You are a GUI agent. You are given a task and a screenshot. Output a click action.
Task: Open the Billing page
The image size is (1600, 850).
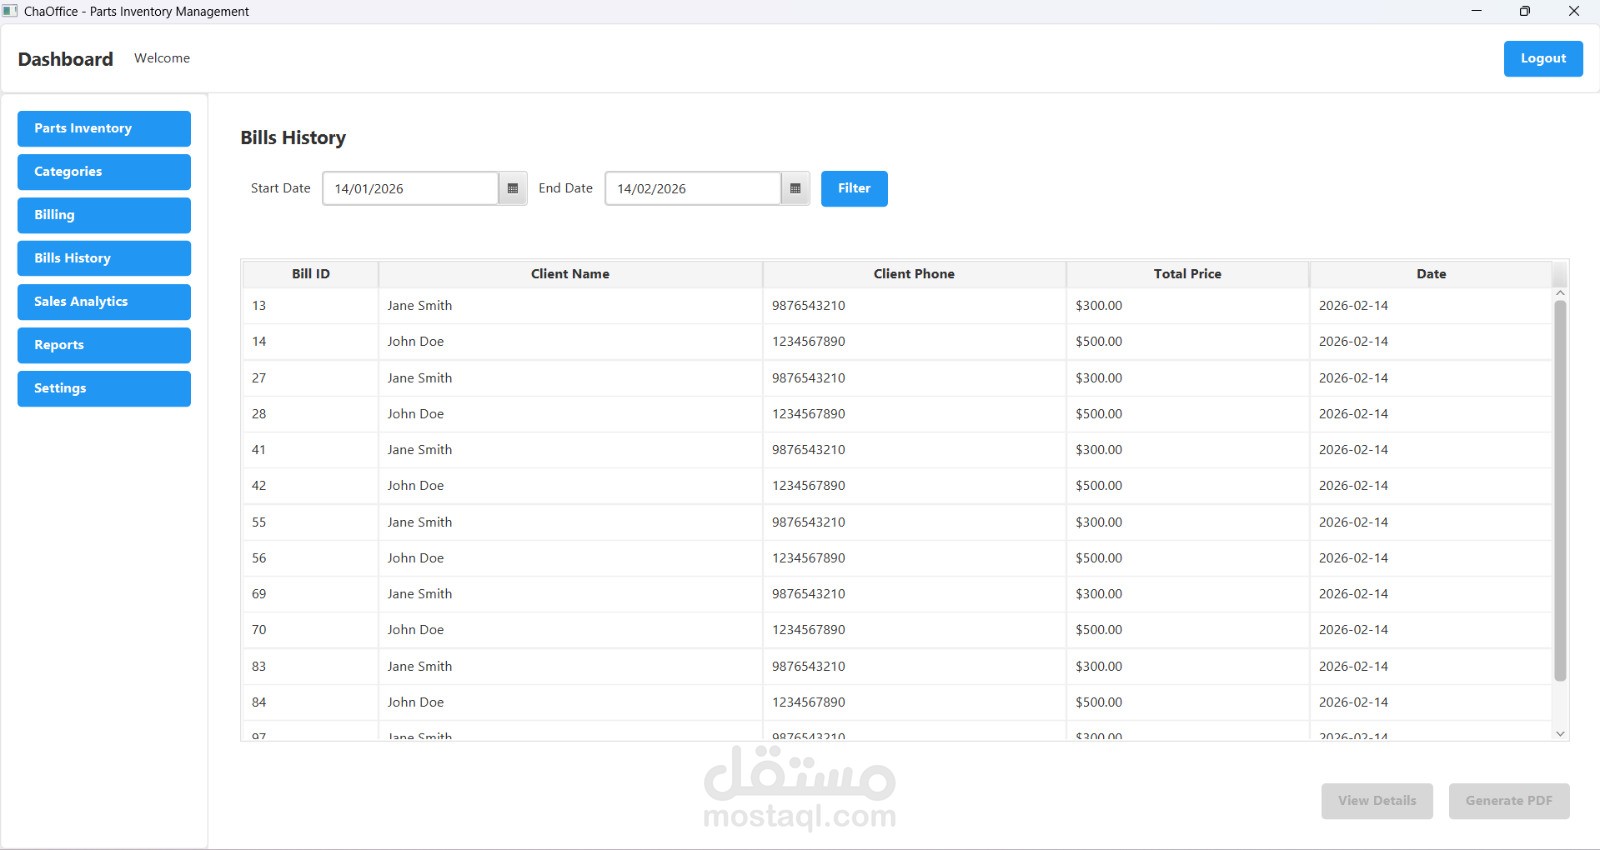104,215
